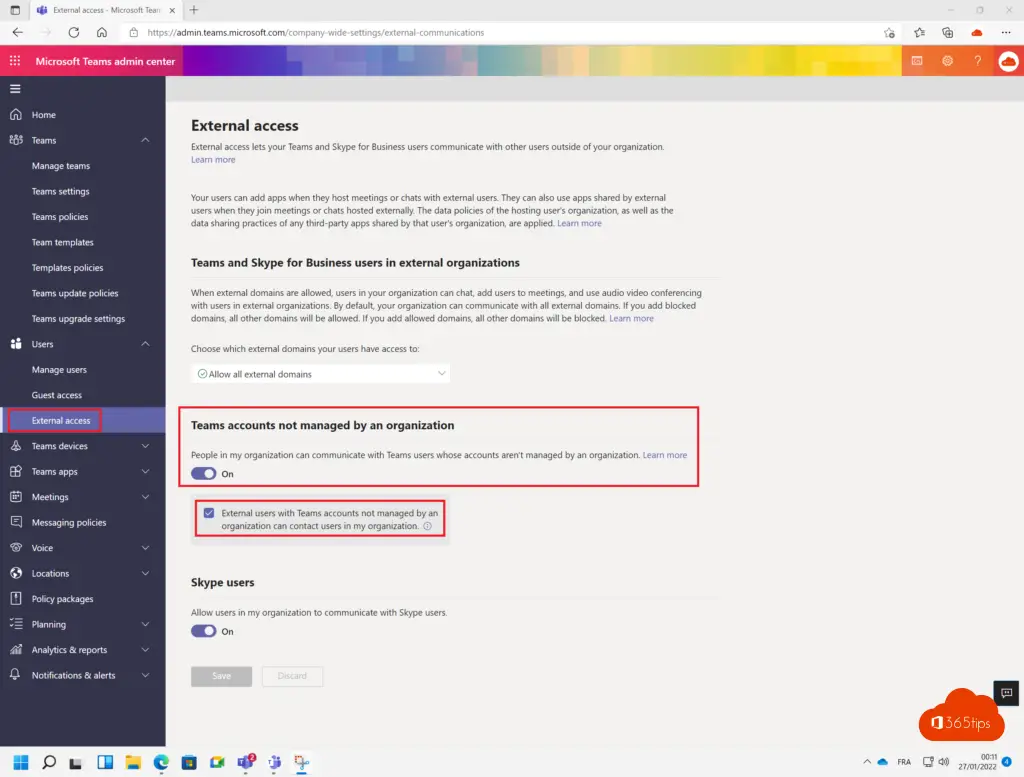
Task: Open browser collections
Action: (948, 33)
